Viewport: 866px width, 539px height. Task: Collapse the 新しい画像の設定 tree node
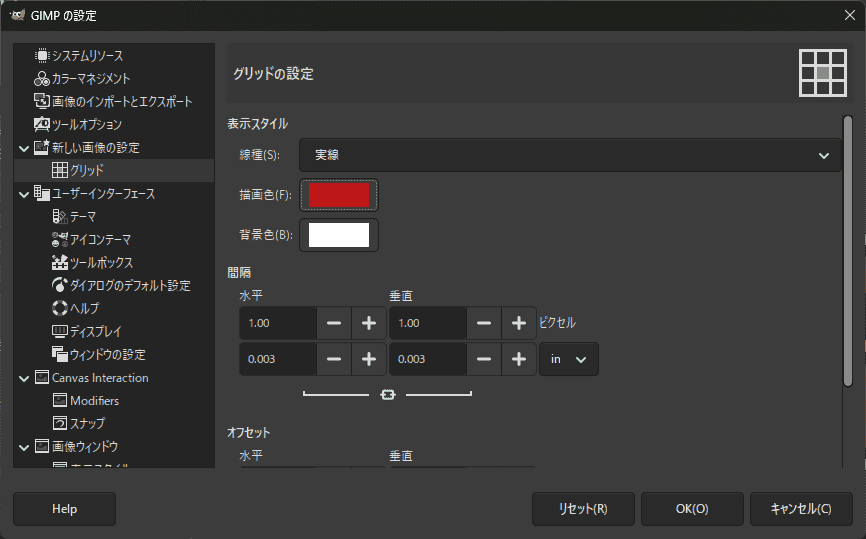pyautogui.click(x=24, y=148)
